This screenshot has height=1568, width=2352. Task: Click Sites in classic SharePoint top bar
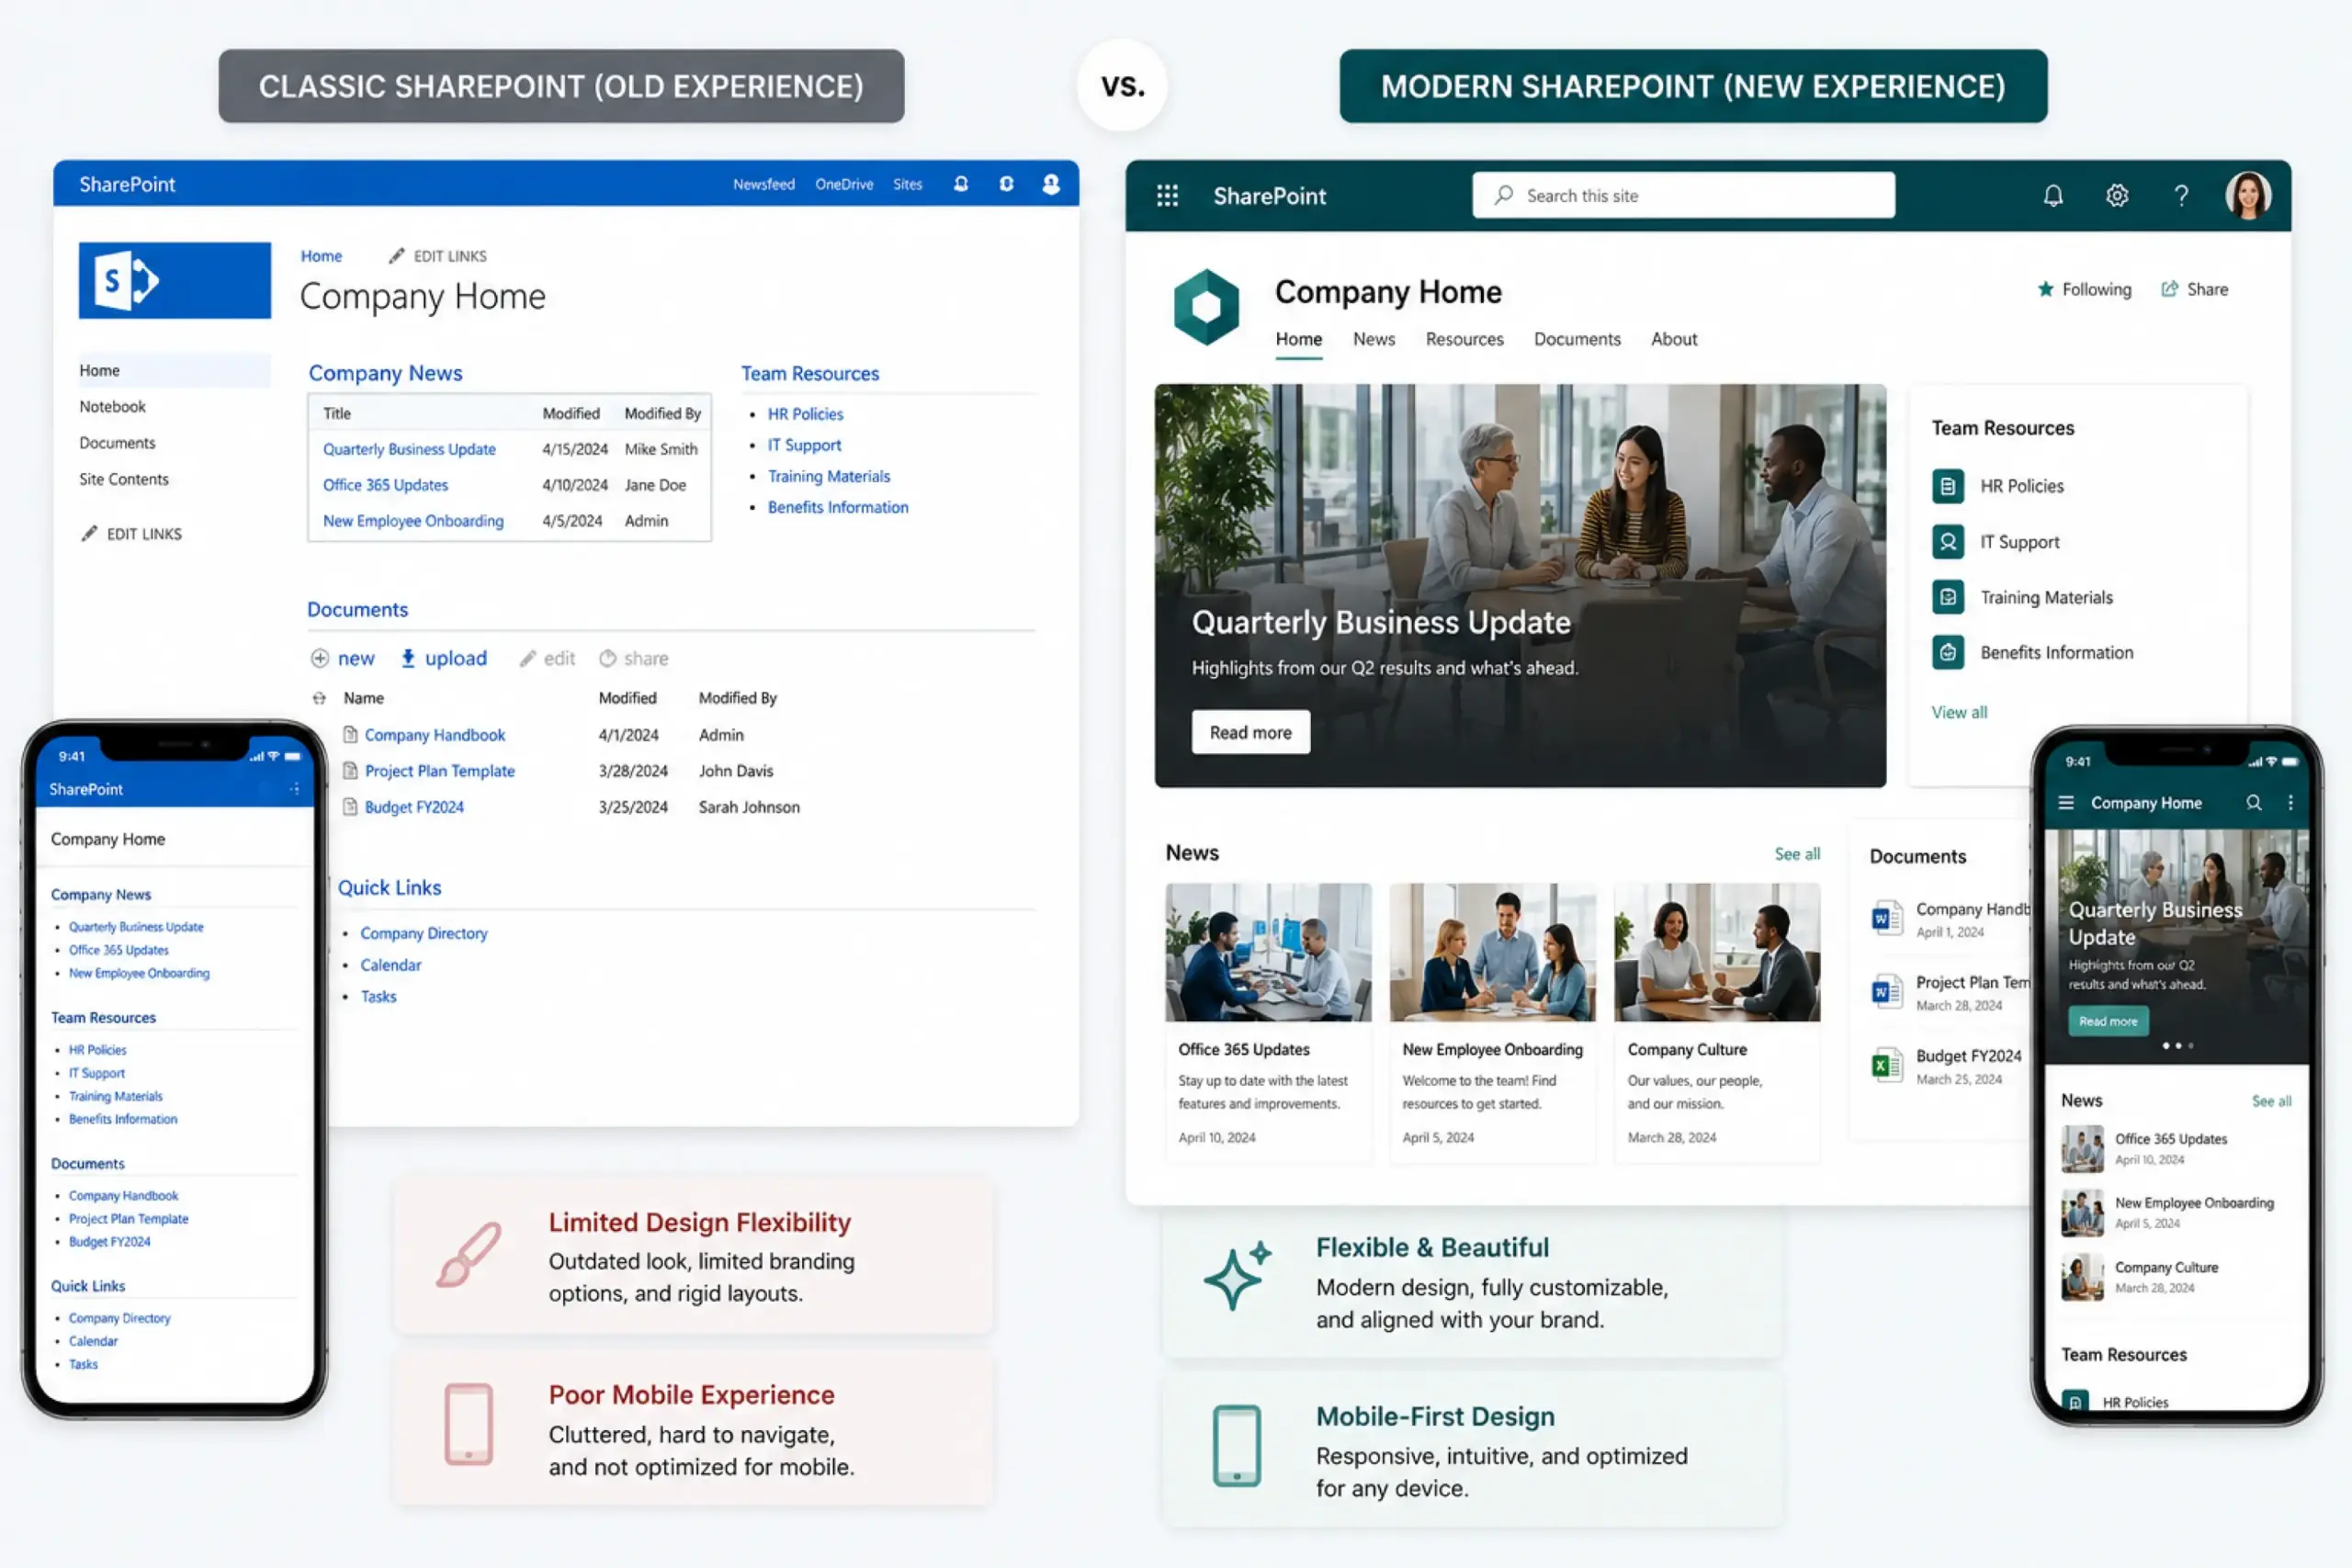pyautogui.click(x=908, y=184)
